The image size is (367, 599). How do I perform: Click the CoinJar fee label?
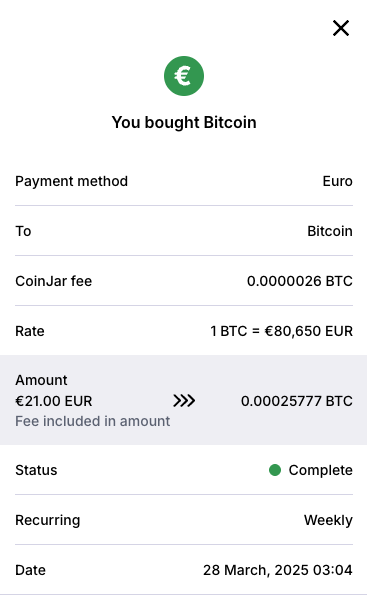point(53,281)
